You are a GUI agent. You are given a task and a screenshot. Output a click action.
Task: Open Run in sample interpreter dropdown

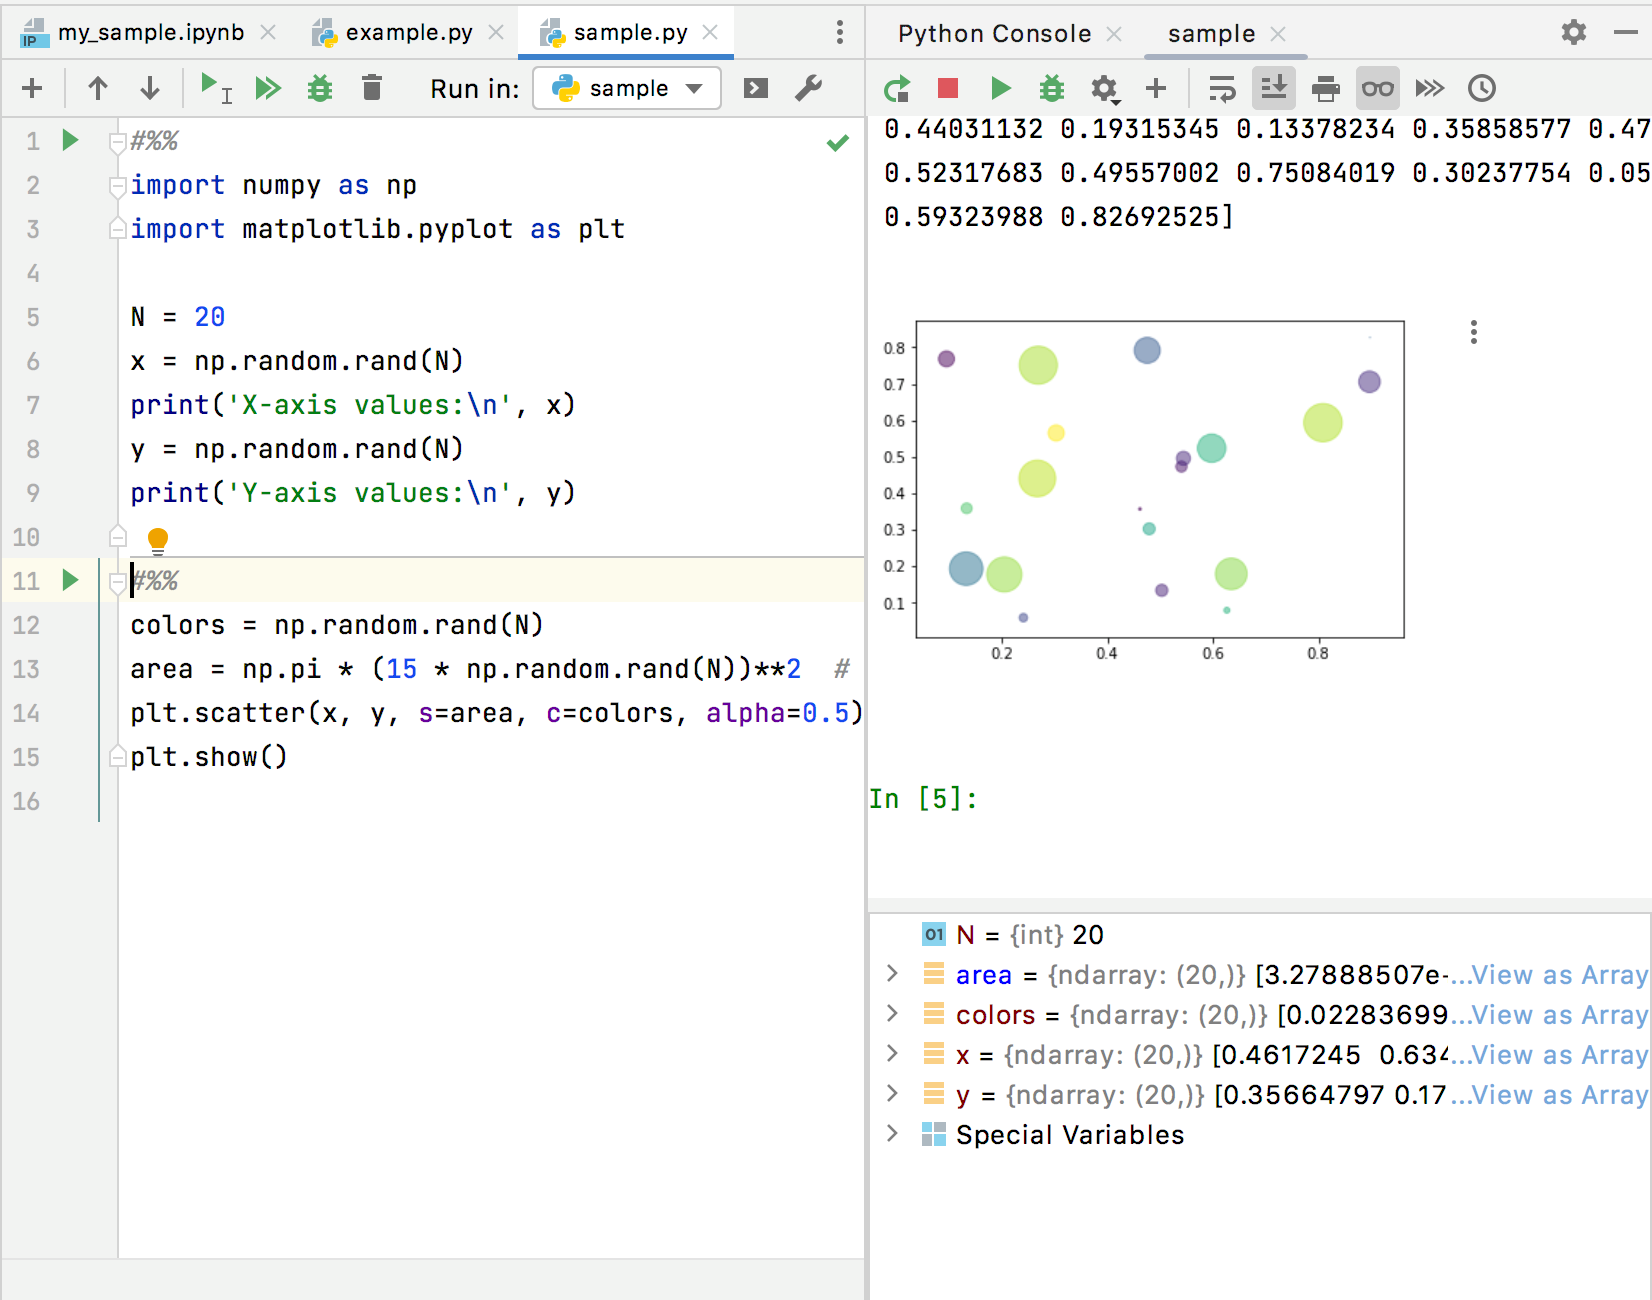(627, 88)
